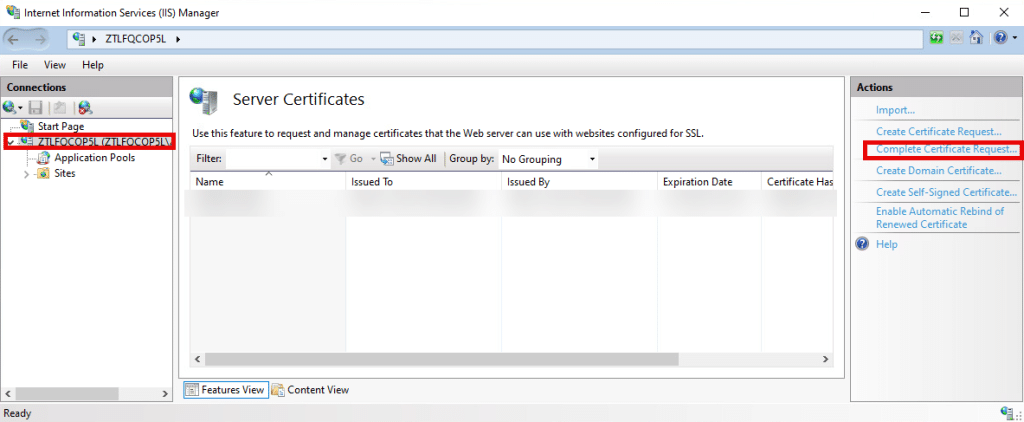Viewport: 1024px width, 422px height.
Task: Open the File menu
Action: click(x=19, y=65)
